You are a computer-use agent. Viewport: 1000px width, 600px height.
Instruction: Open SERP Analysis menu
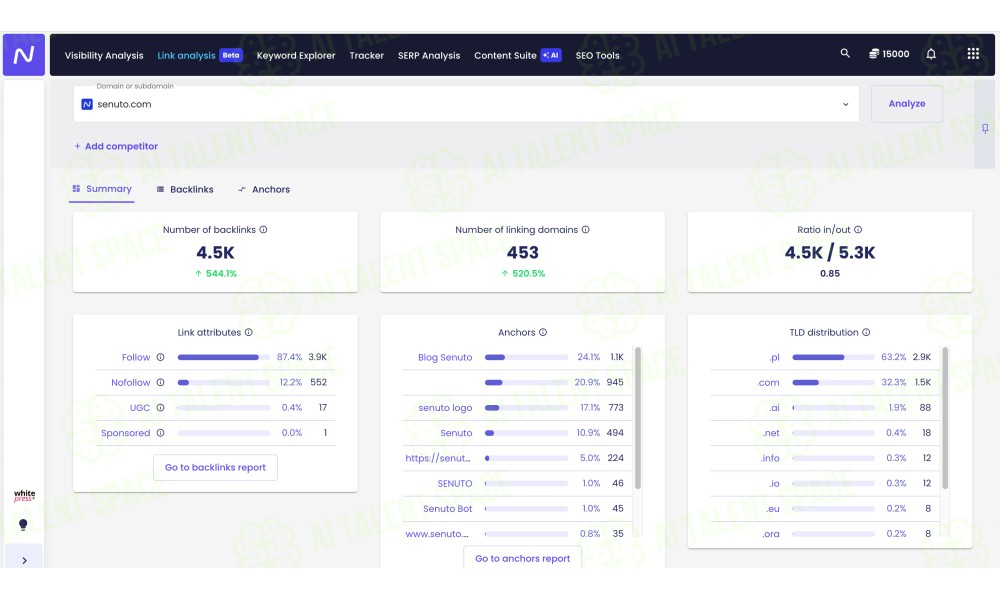(429, 55)
